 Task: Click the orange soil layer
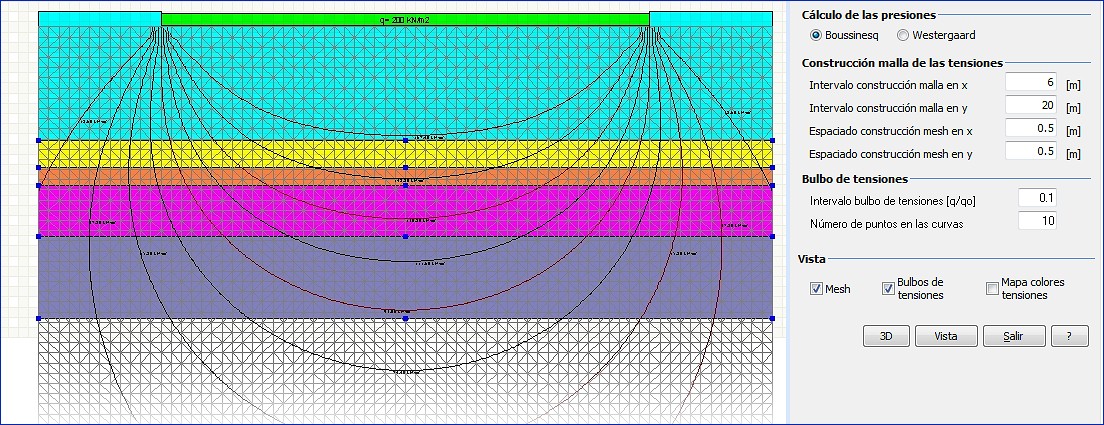tap(405, 176)
